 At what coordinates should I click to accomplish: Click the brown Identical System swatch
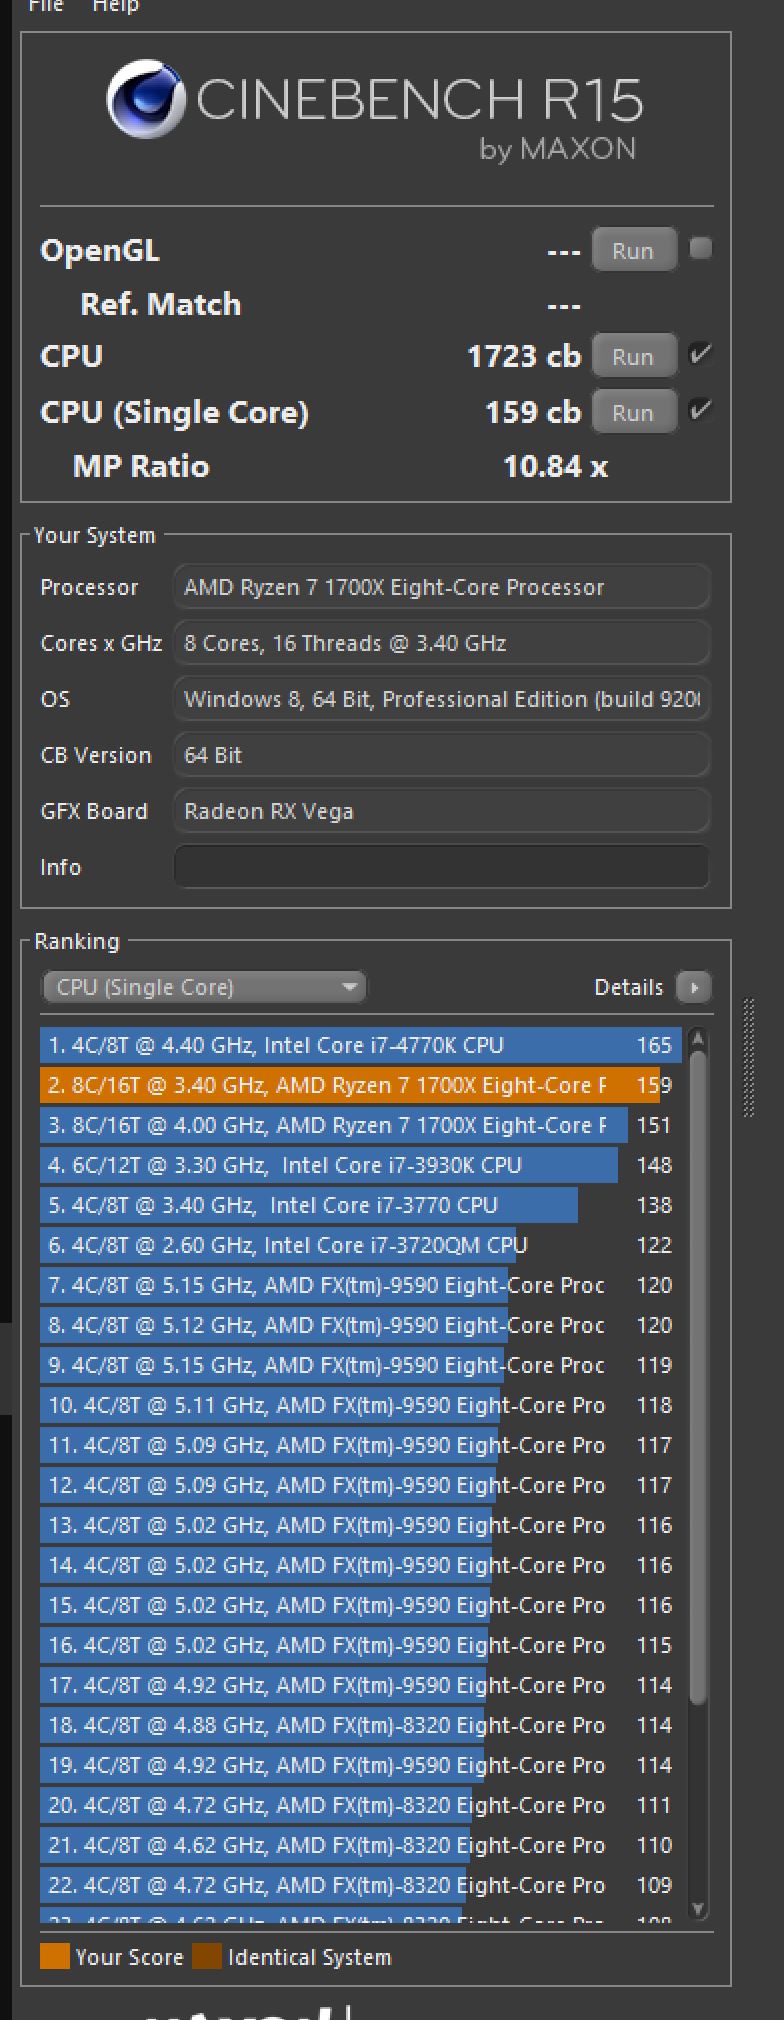pos(206,1957)
